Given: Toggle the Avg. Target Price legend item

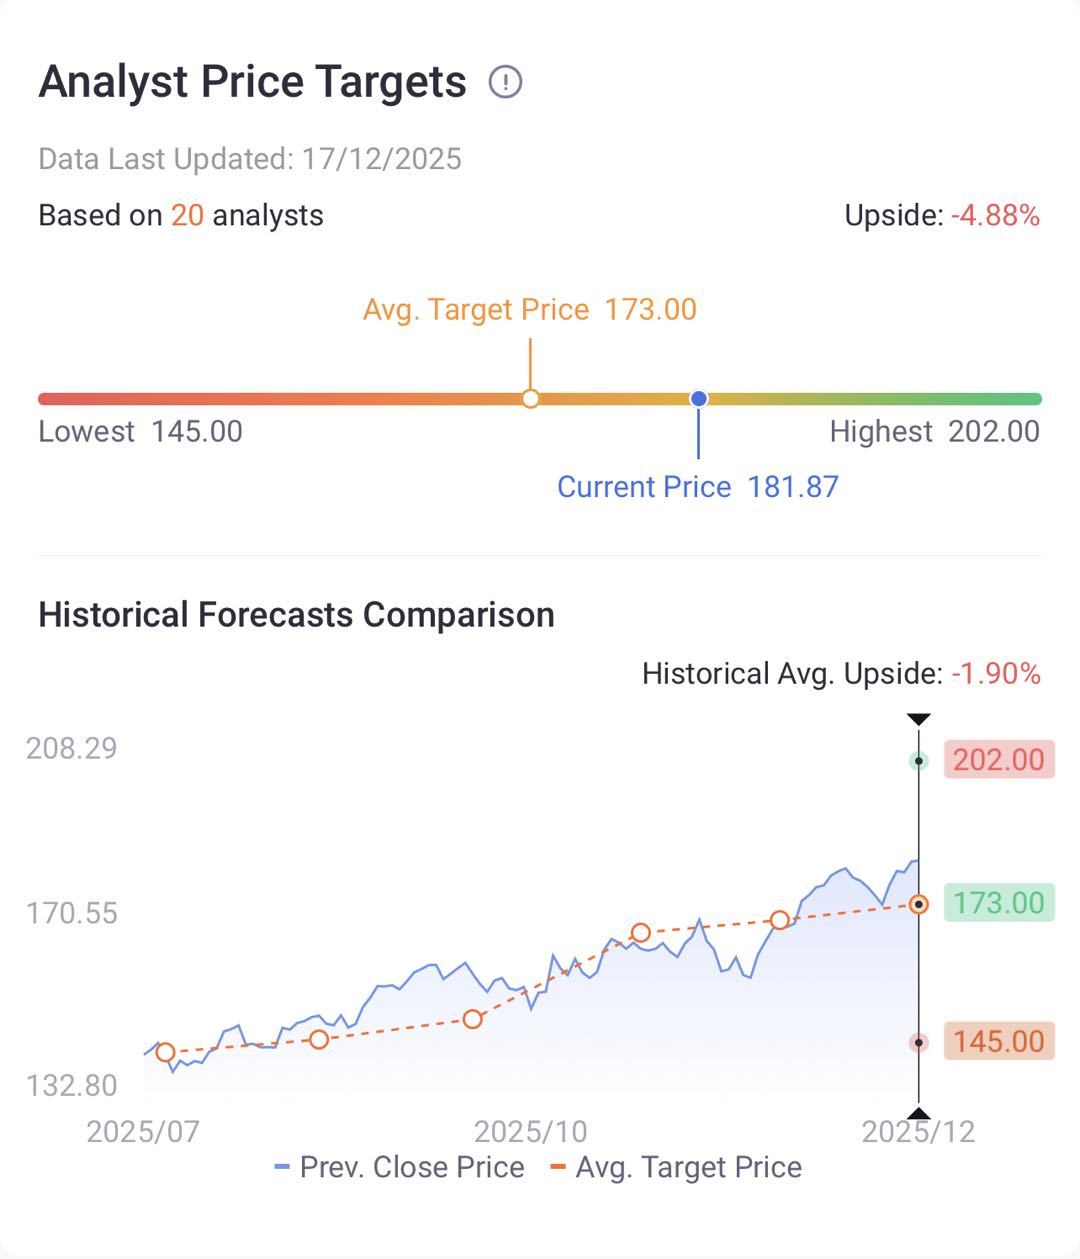Looking at the screenshot, I should (x=677, y=1167).
